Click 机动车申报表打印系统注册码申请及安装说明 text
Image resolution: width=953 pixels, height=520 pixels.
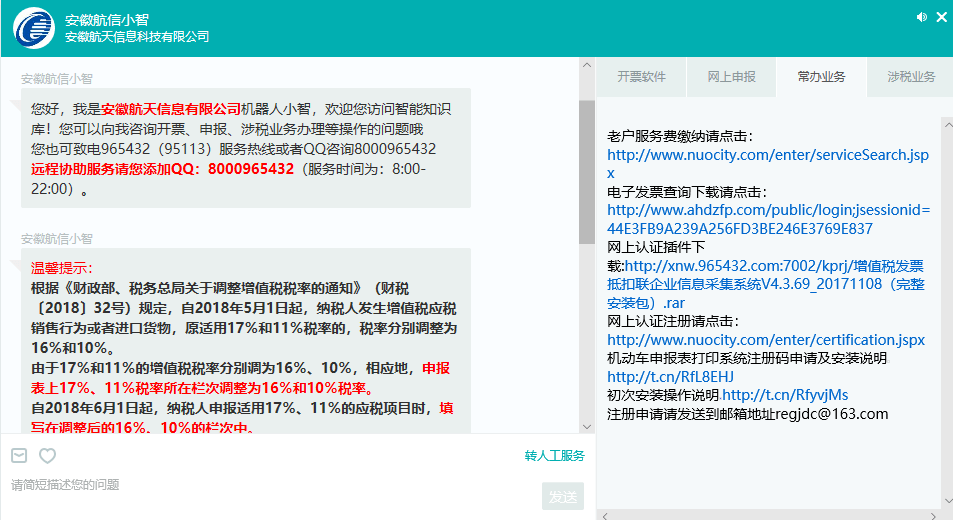point(747,358)
